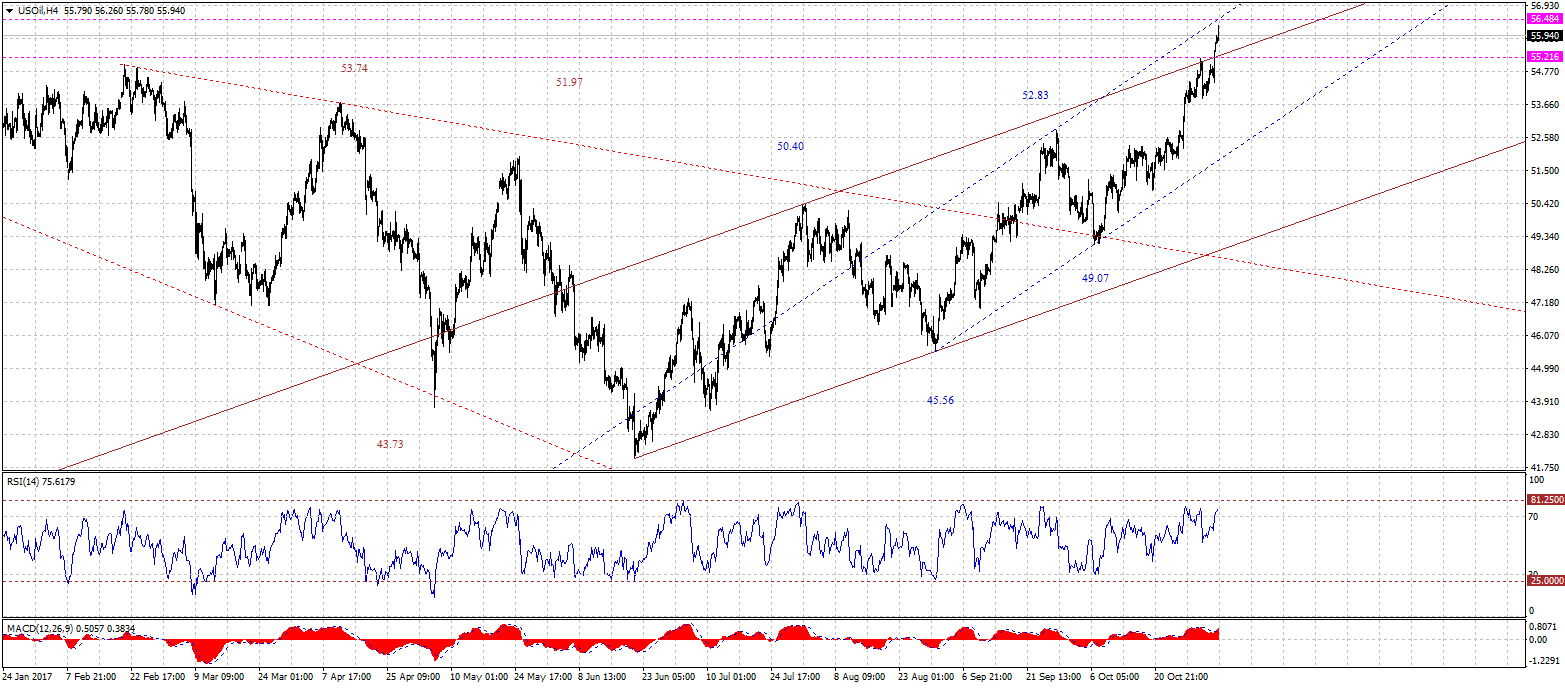Image resolution: width=1565 pixels, height=688 pixels.
Task: Click the magenta 56.484 price level label
Action: [x=1545, y=19]
